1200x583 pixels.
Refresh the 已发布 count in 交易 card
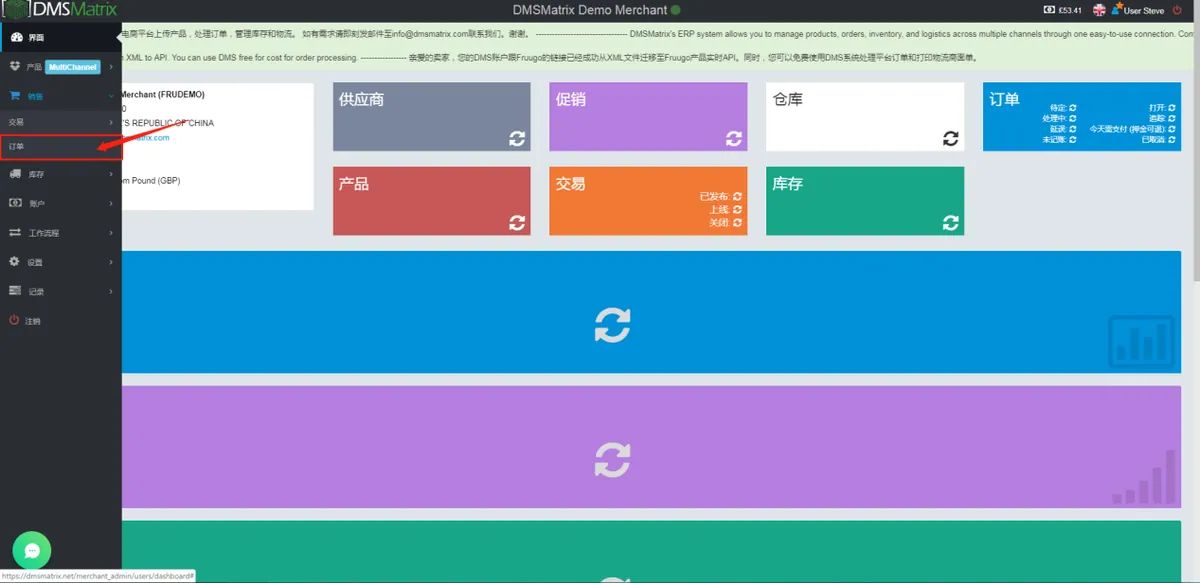pos(738,197)
